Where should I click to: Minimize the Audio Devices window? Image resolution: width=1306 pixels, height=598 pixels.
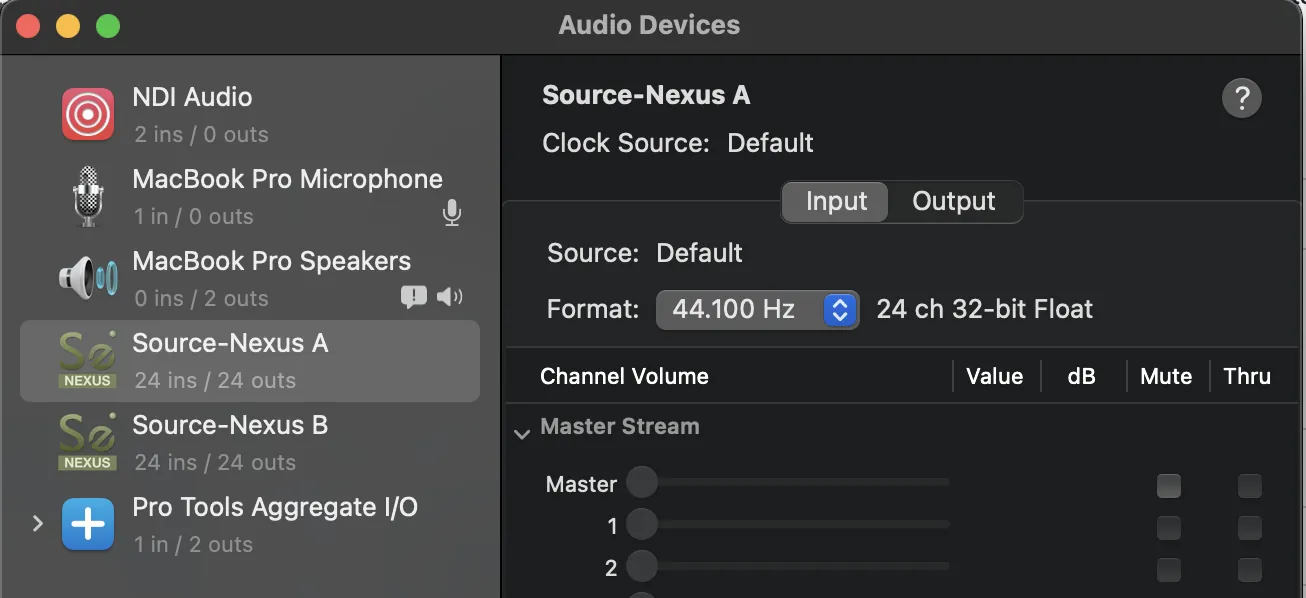(67, 26)
